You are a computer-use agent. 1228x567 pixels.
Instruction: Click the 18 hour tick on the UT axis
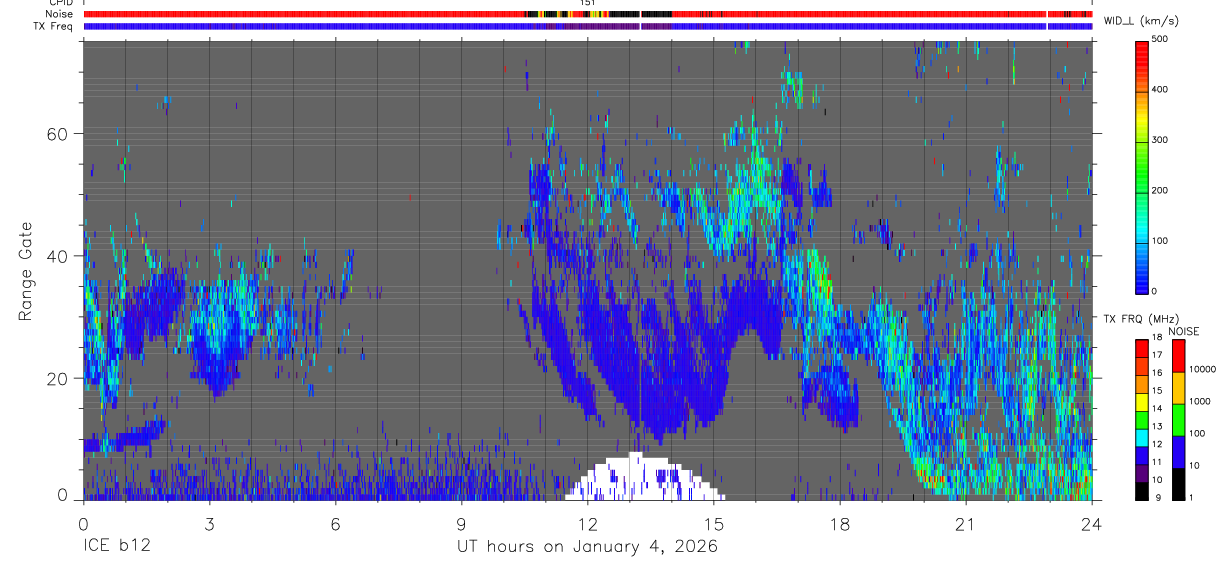tap(840, 524)
